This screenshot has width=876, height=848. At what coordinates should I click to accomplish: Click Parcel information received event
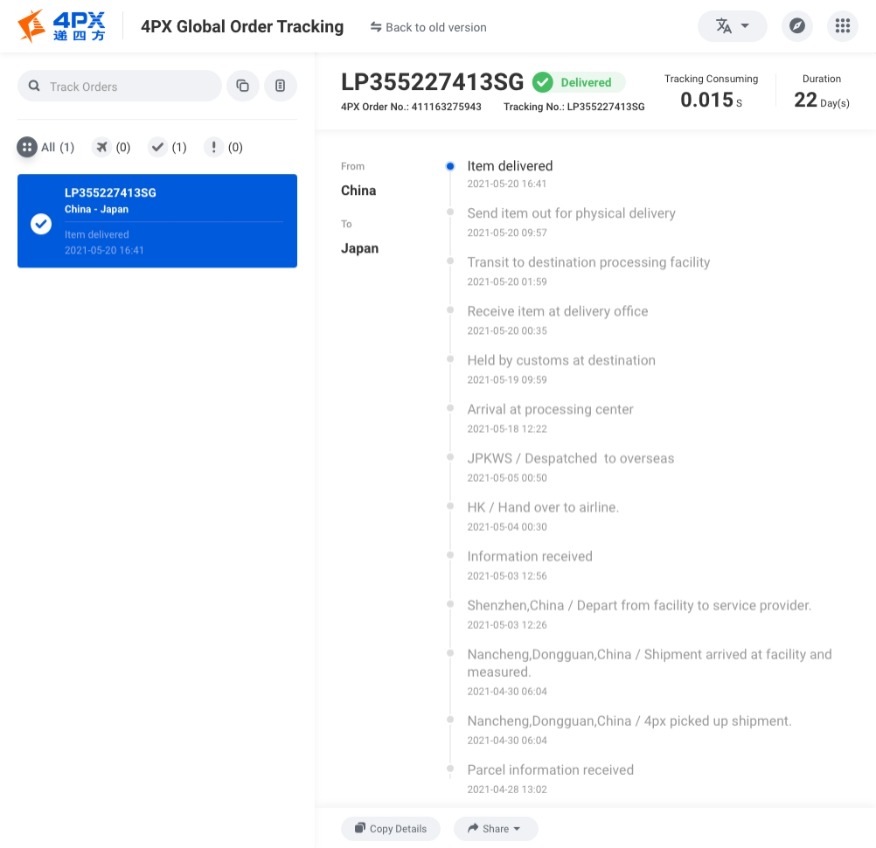click(x=550, y=770)
